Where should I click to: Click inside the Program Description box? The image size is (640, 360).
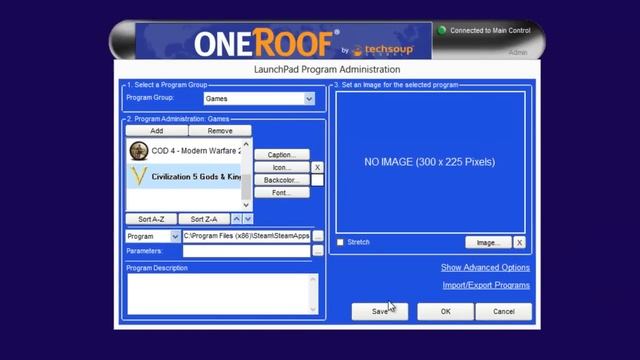[x=218, y=294]
